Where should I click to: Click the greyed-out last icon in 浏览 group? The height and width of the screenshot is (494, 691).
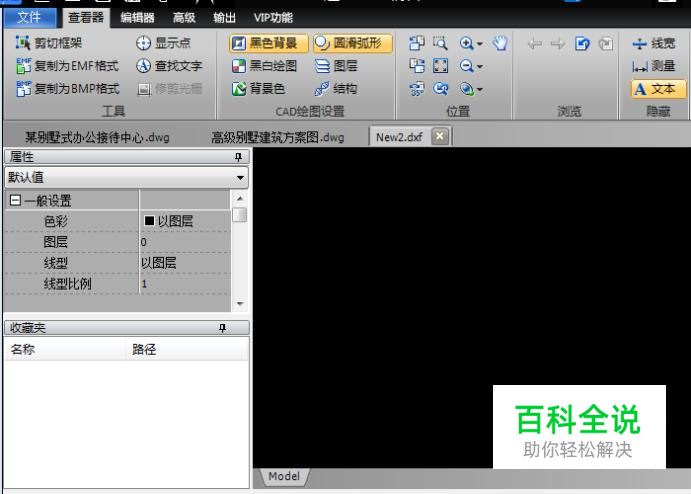tap(606, 43)
